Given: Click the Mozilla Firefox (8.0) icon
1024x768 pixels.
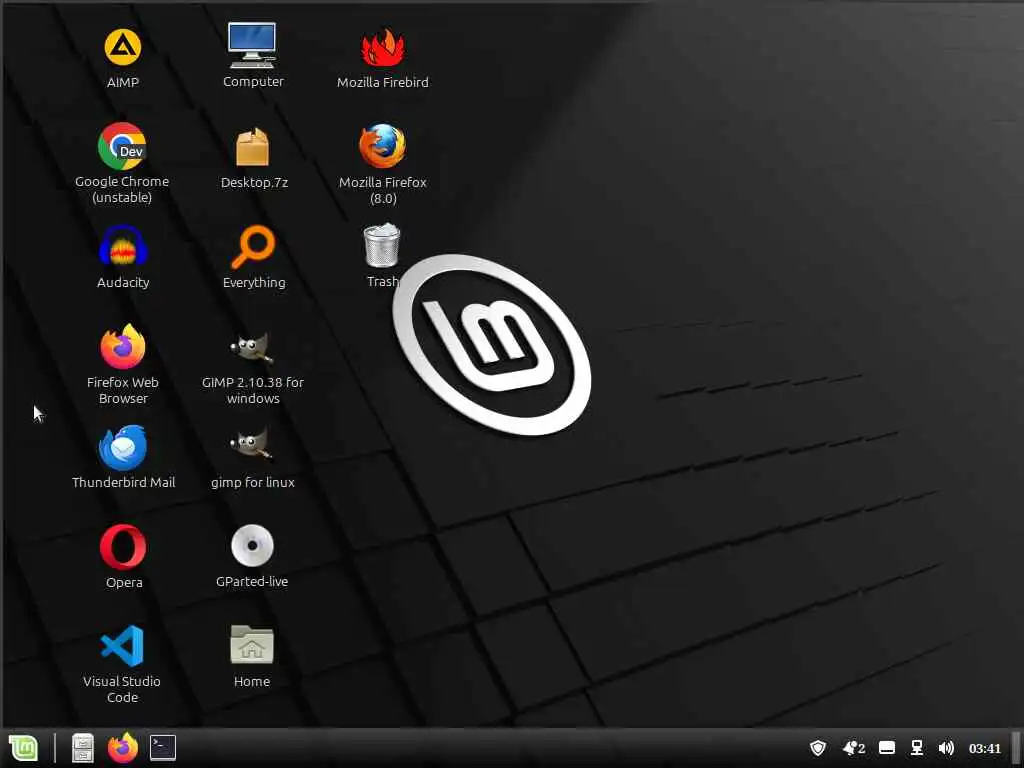Looking at the screenshot, I should pyautogui.click(x=382, y=146).
